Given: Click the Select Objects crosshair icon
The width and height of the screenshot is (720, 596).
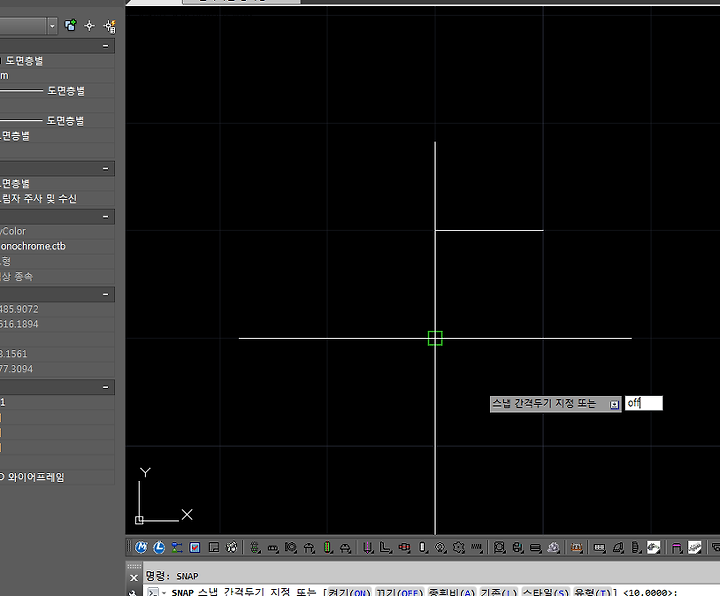Looking at the screenshot, I should (90, 26).
